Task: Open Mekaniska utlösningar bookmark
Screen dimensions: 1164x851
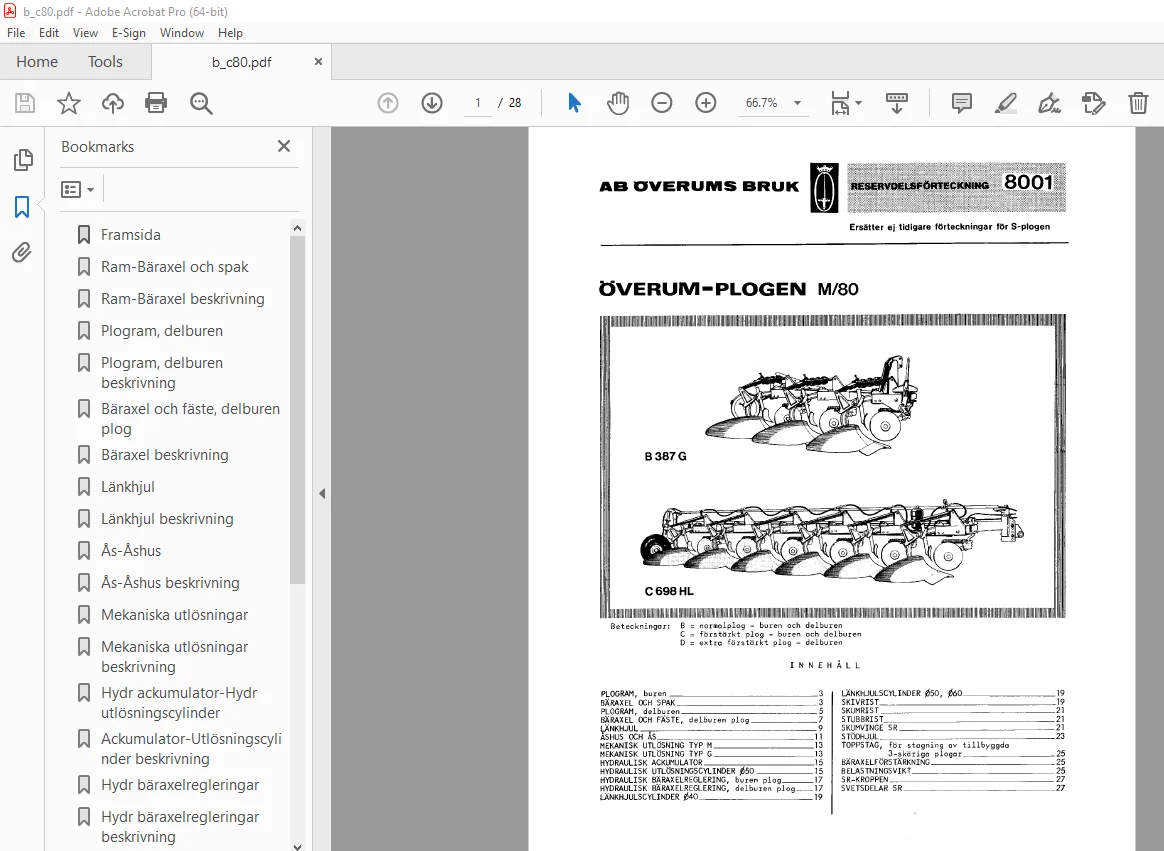Action: 174,614
